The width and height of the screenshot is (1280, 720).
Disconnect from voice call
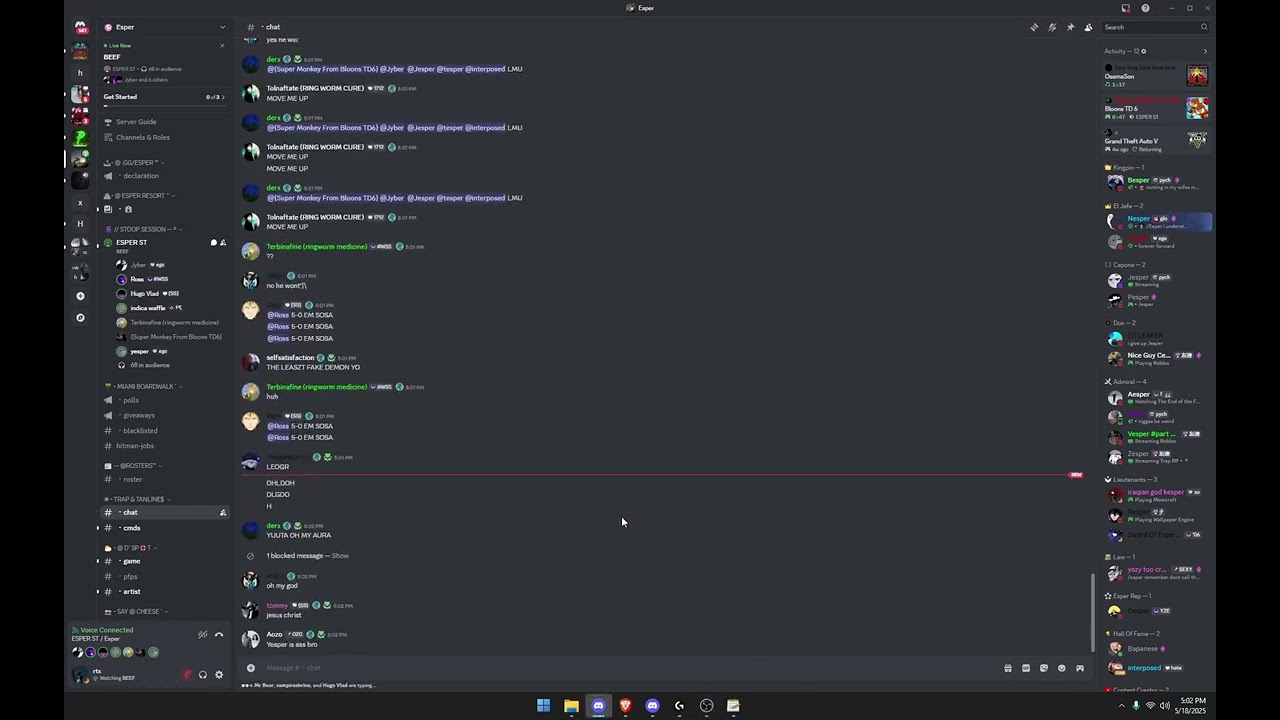tap(219, 635)
